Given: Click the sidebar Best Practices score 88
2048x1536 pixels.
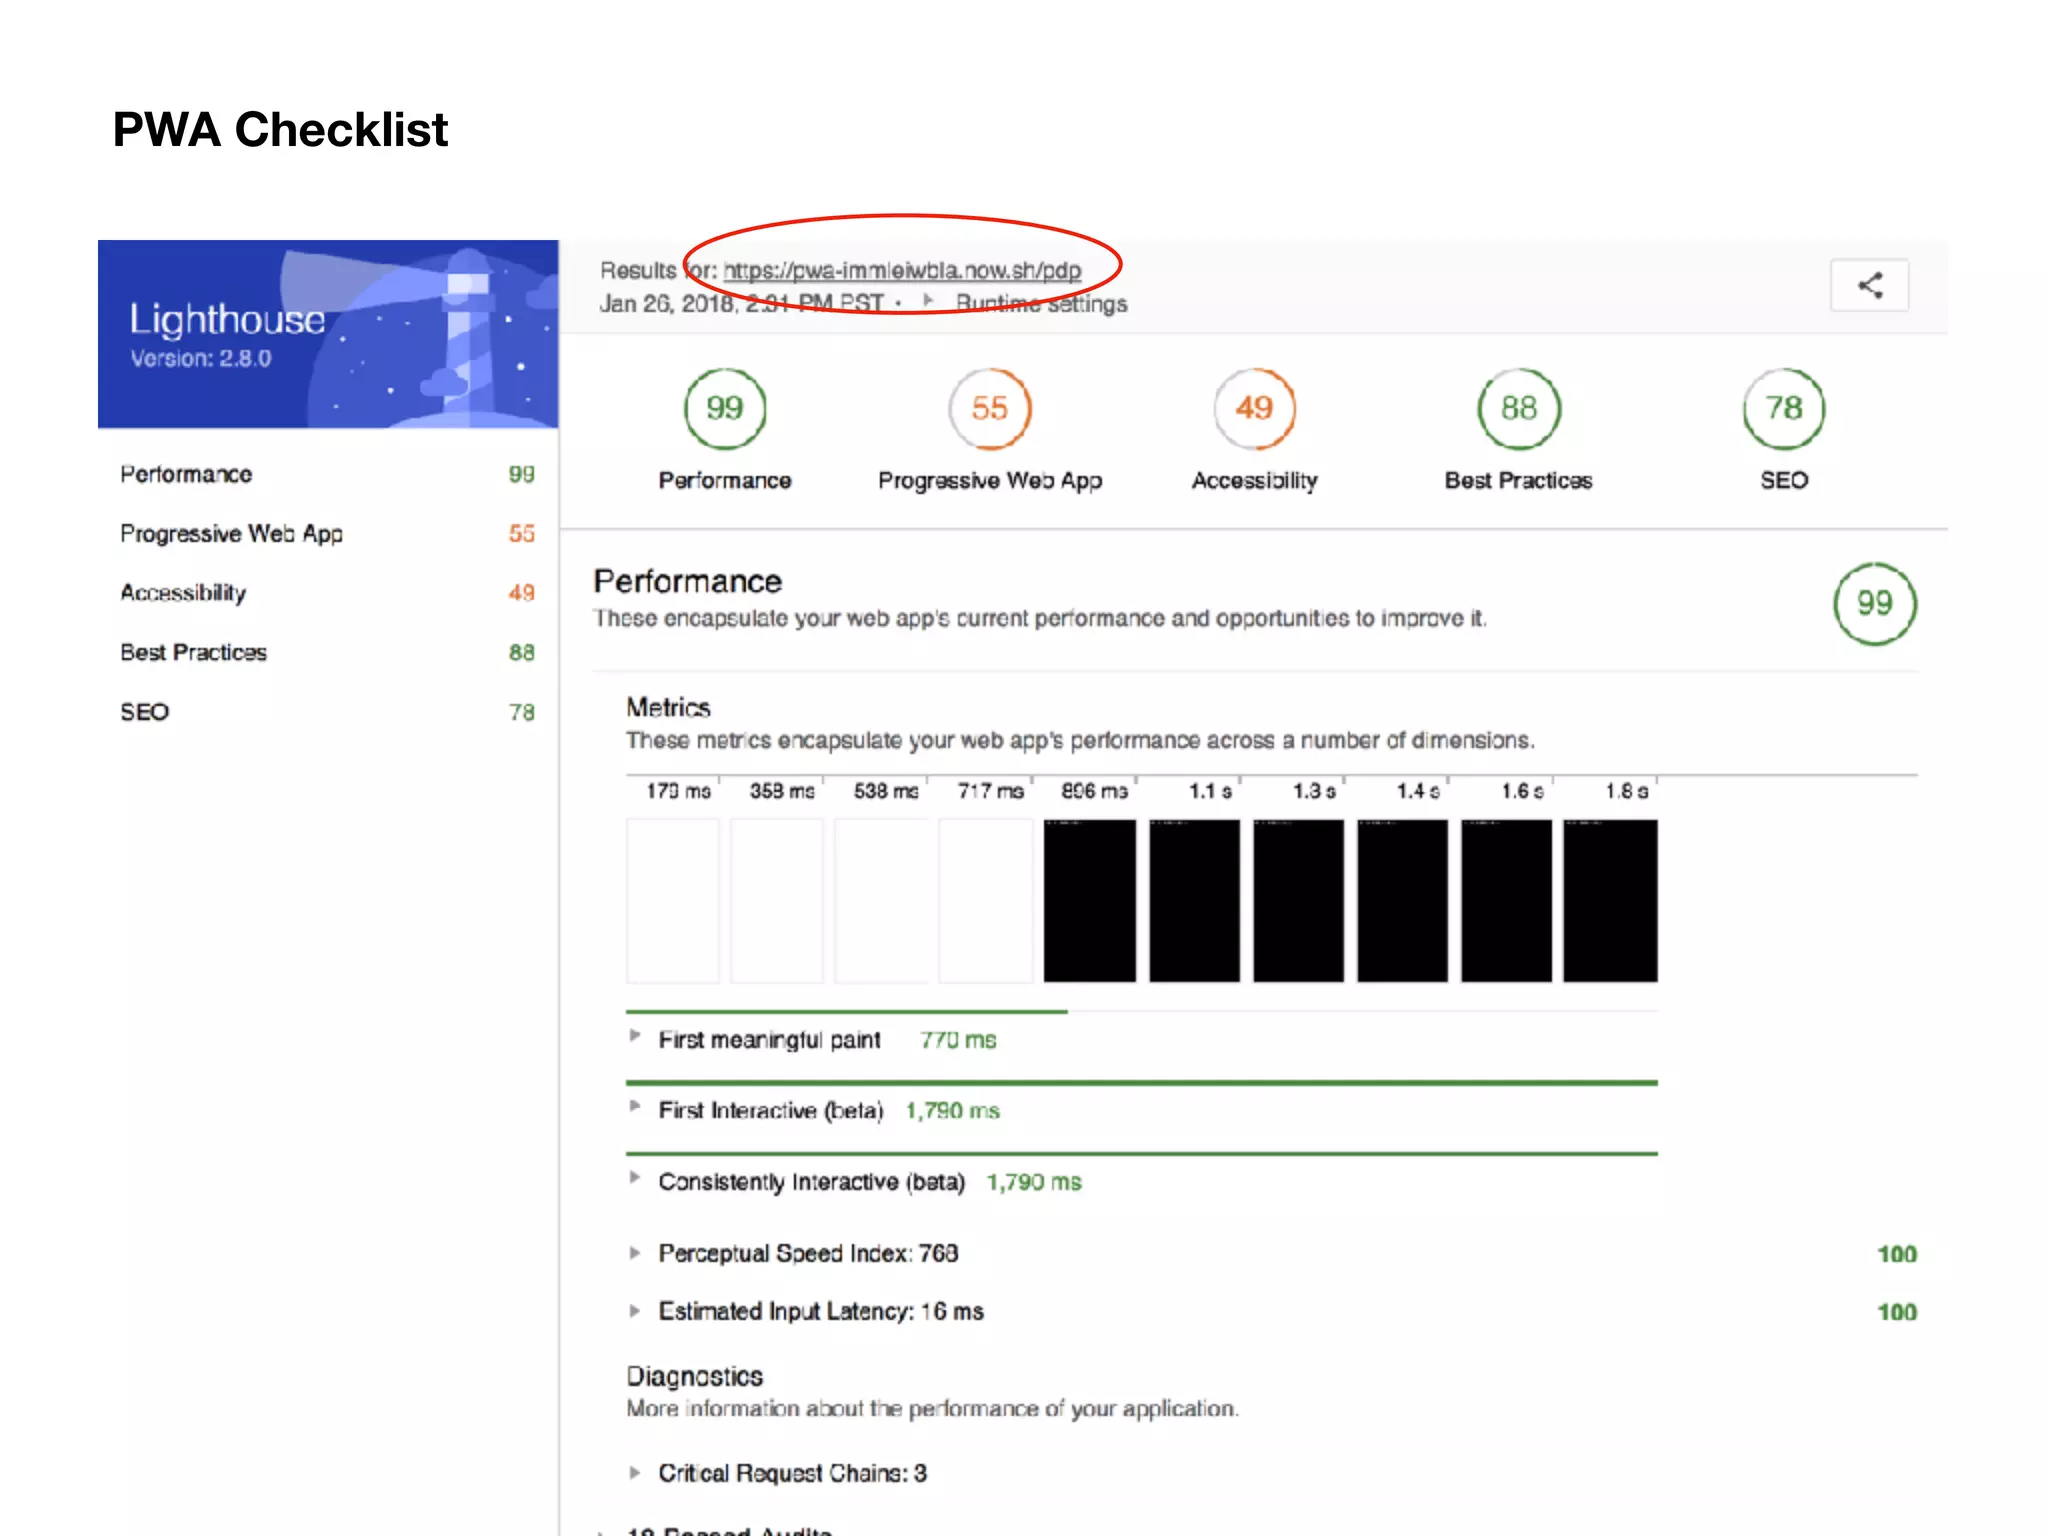Looking at the screenshot, I should click(x=522, y=653).
